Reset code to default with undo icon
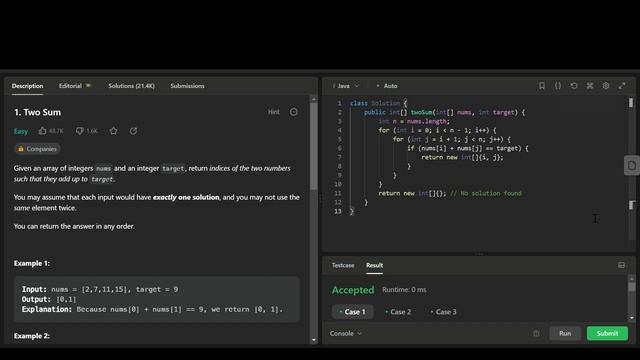Image resolution: width=640 pixels, height=360 pixels. (x=574, y=86)
